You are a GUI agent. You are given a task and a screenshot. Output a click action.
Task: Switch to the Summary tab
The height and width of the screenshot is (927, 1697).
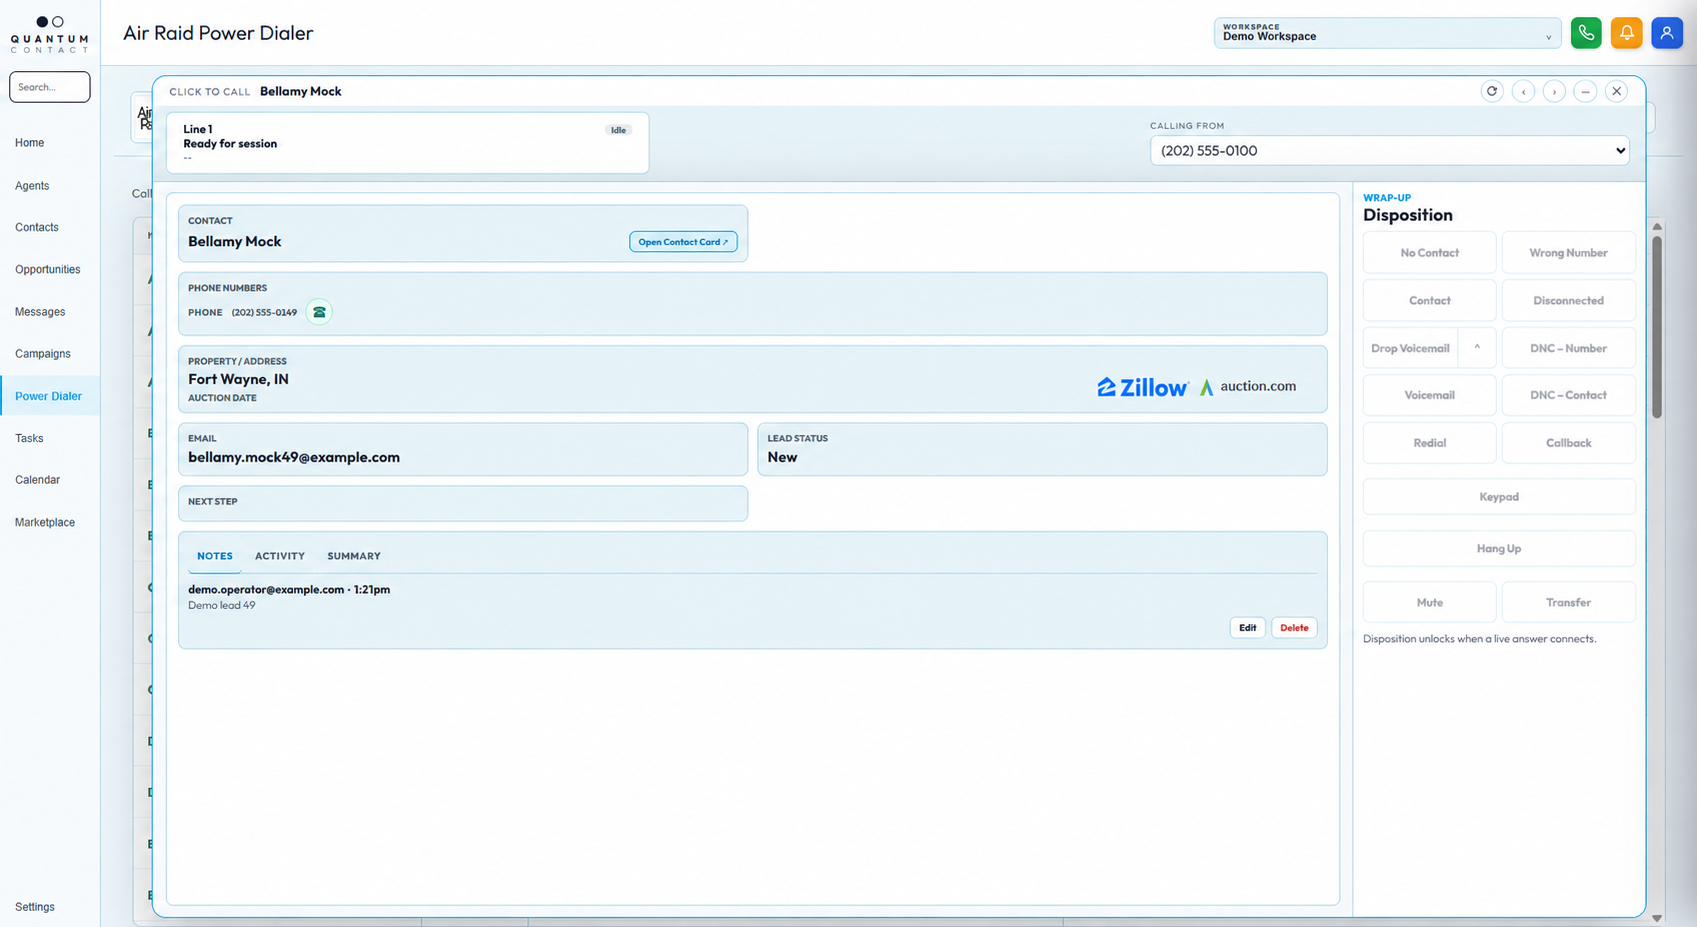[x=354, y=556]
